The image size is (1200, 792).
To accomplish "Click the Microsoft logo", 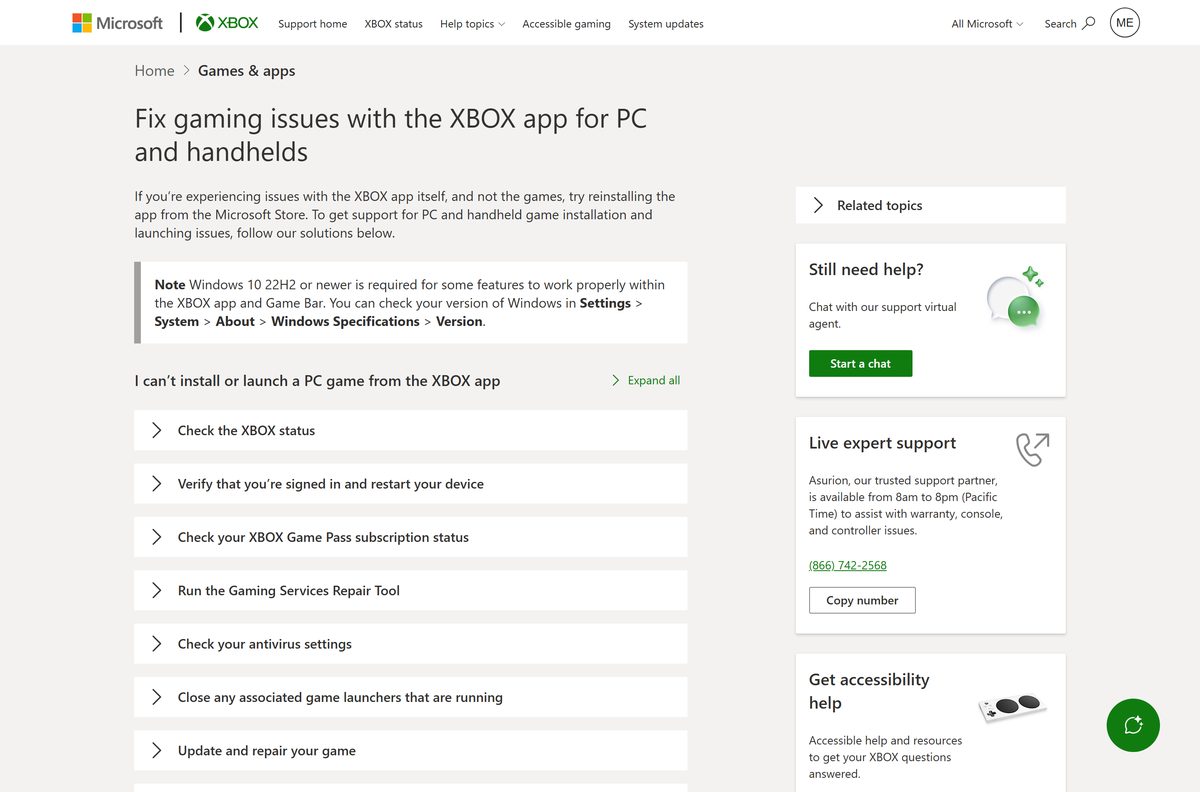I will click(x=117, y=23).
